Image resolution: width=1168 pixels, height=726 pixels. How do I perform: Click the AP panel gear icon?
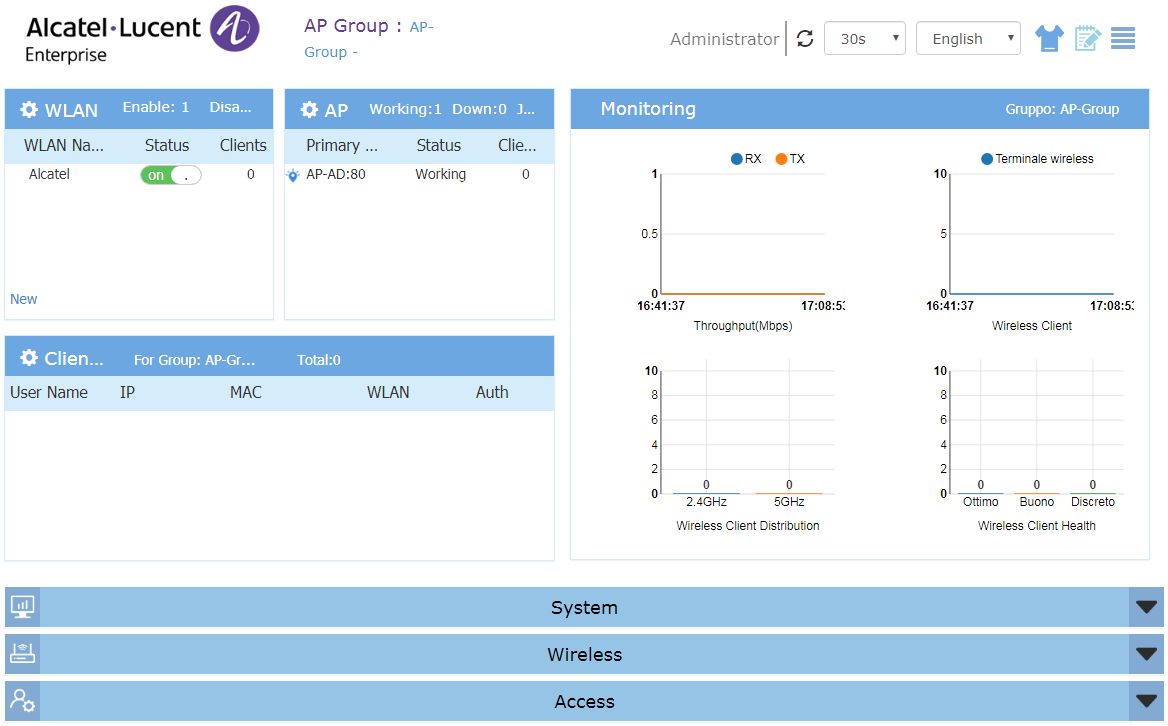tap(310, 110)
